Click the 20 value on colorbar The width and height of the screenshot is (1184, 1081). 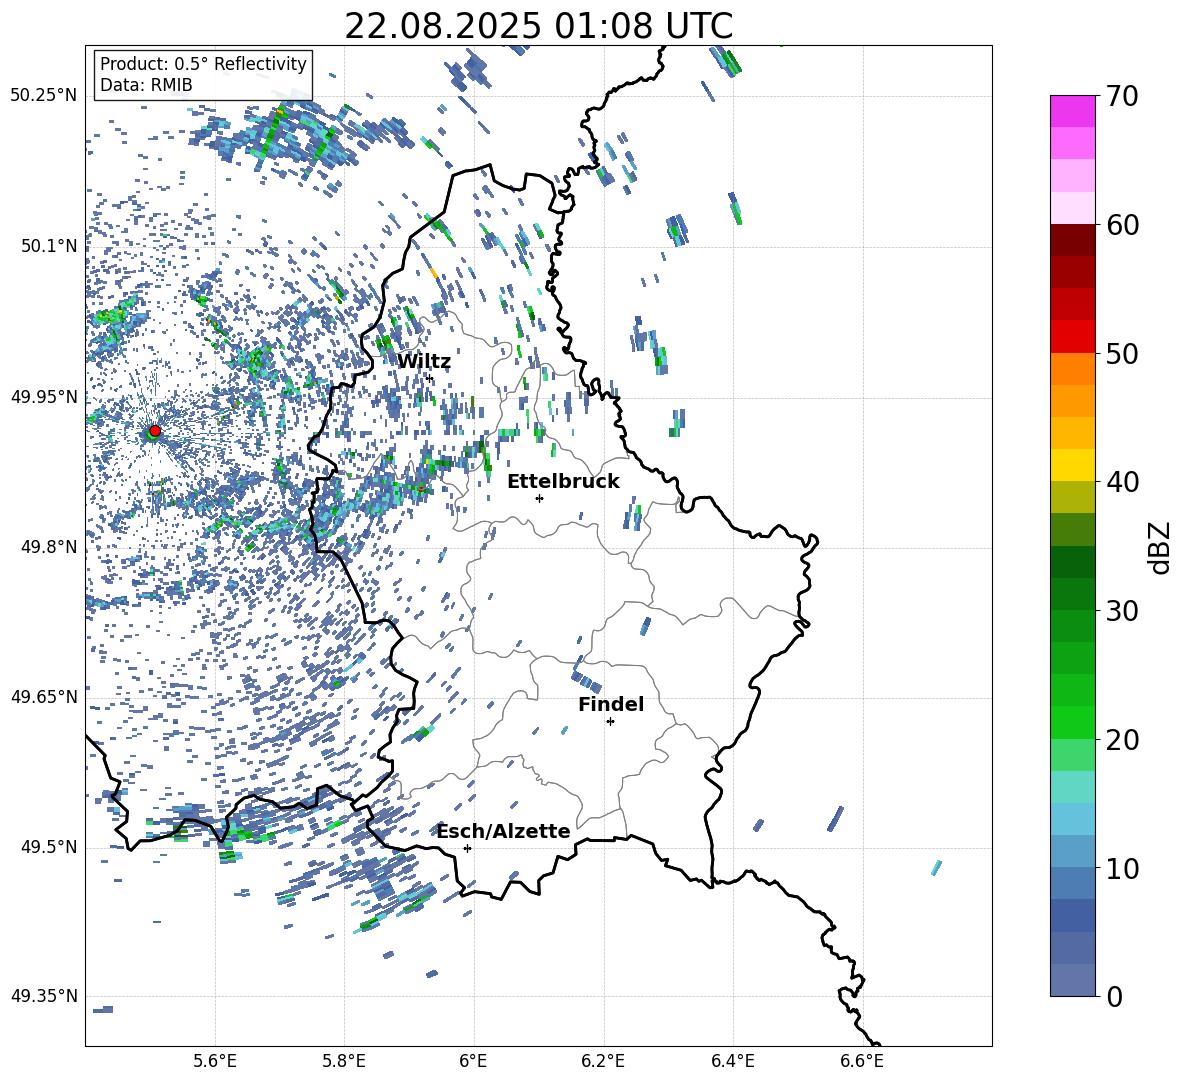[x=1121, y=740]
